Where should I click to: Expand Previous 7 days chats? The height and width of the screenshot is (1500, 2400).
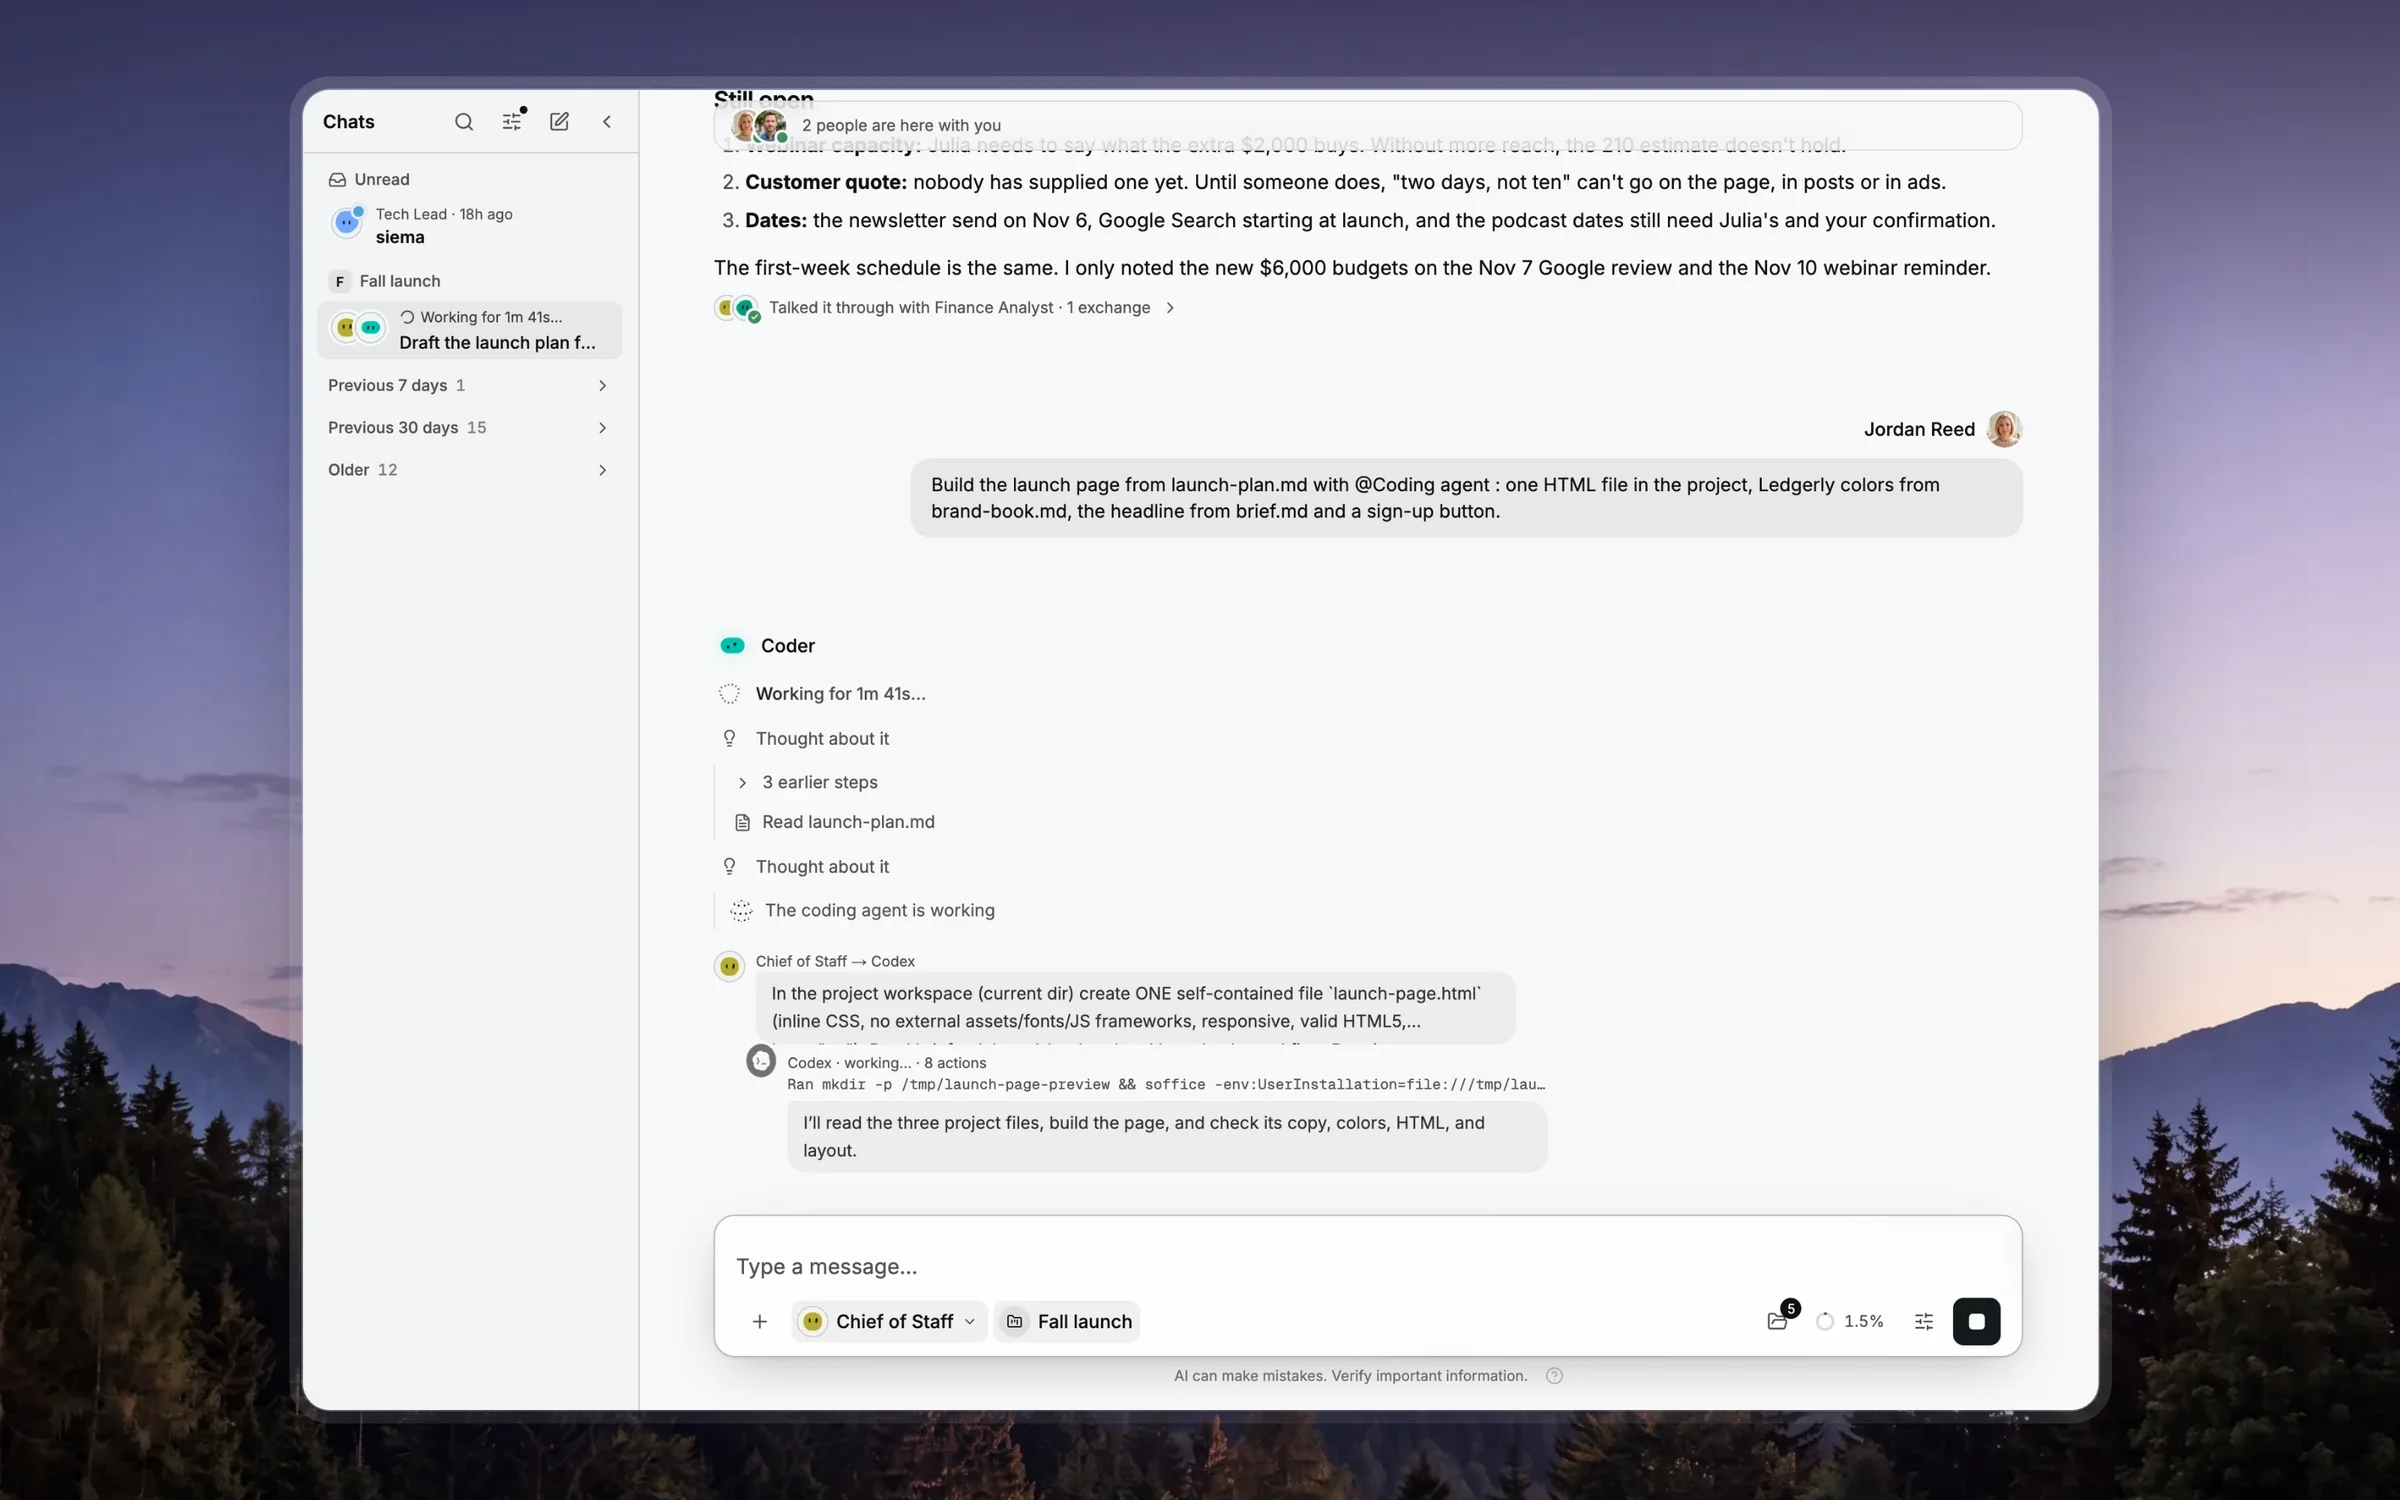[x=469, y=385]
